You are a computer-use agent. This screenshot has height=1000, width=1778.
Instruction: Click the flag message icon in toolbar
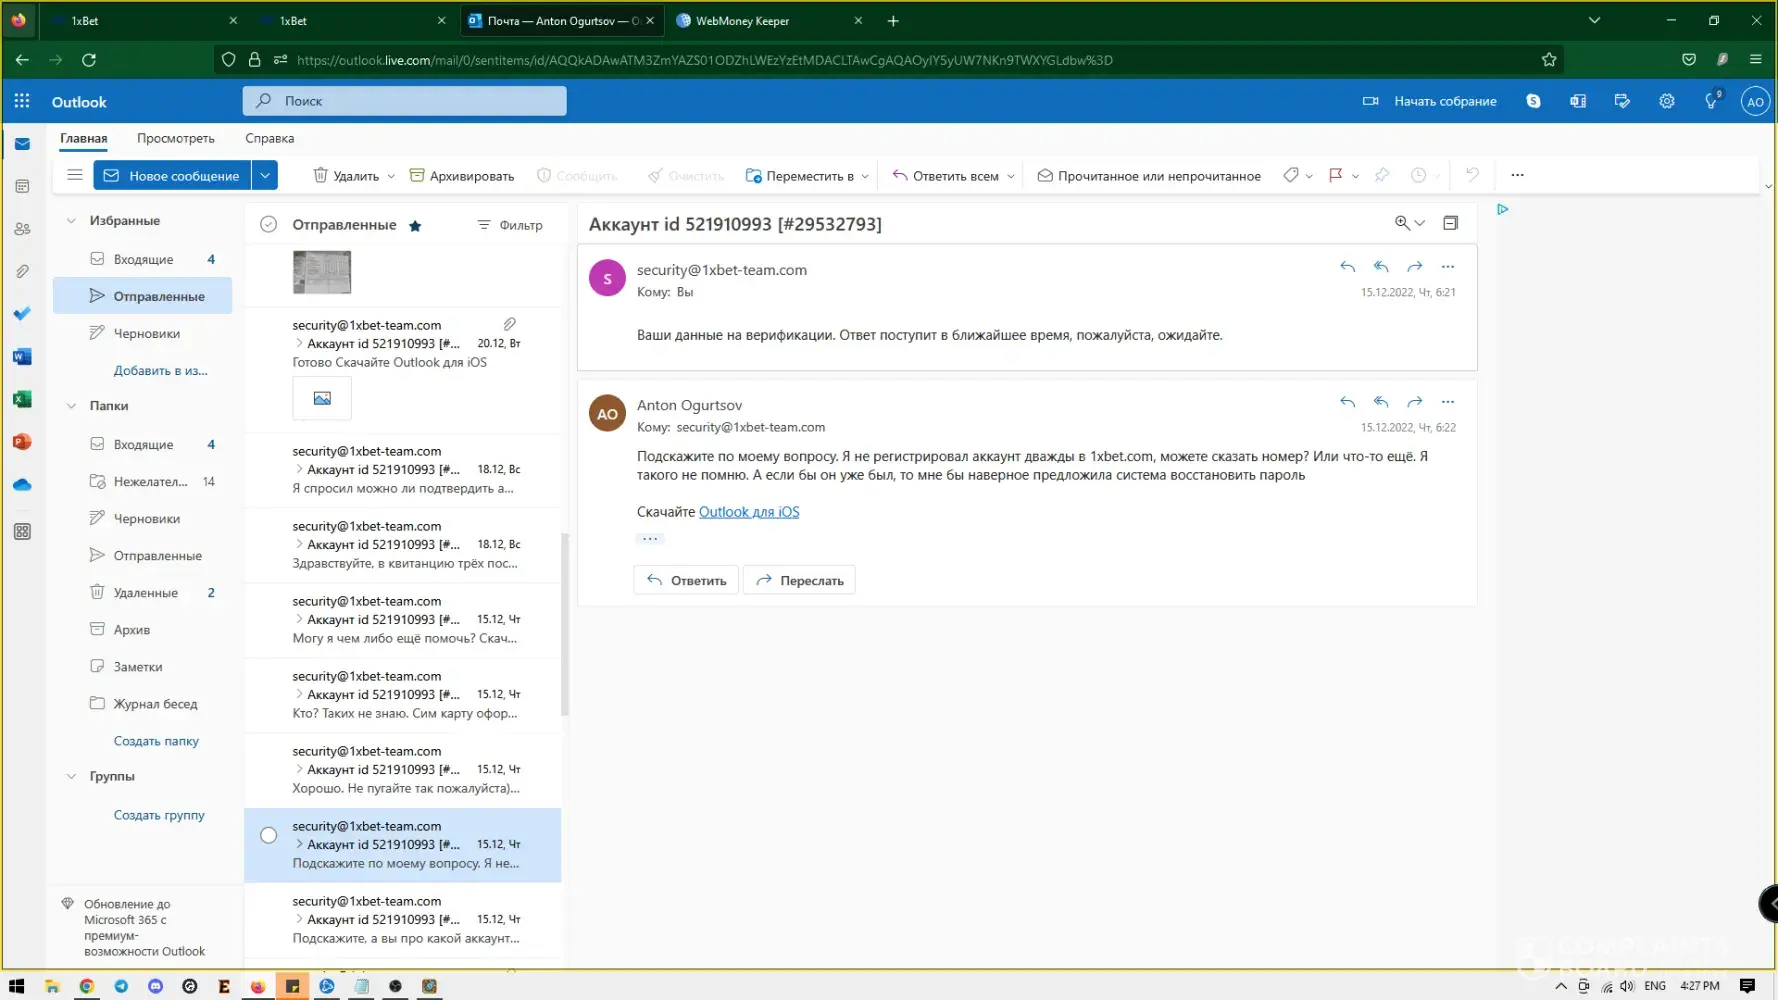tap(1335, 175)
